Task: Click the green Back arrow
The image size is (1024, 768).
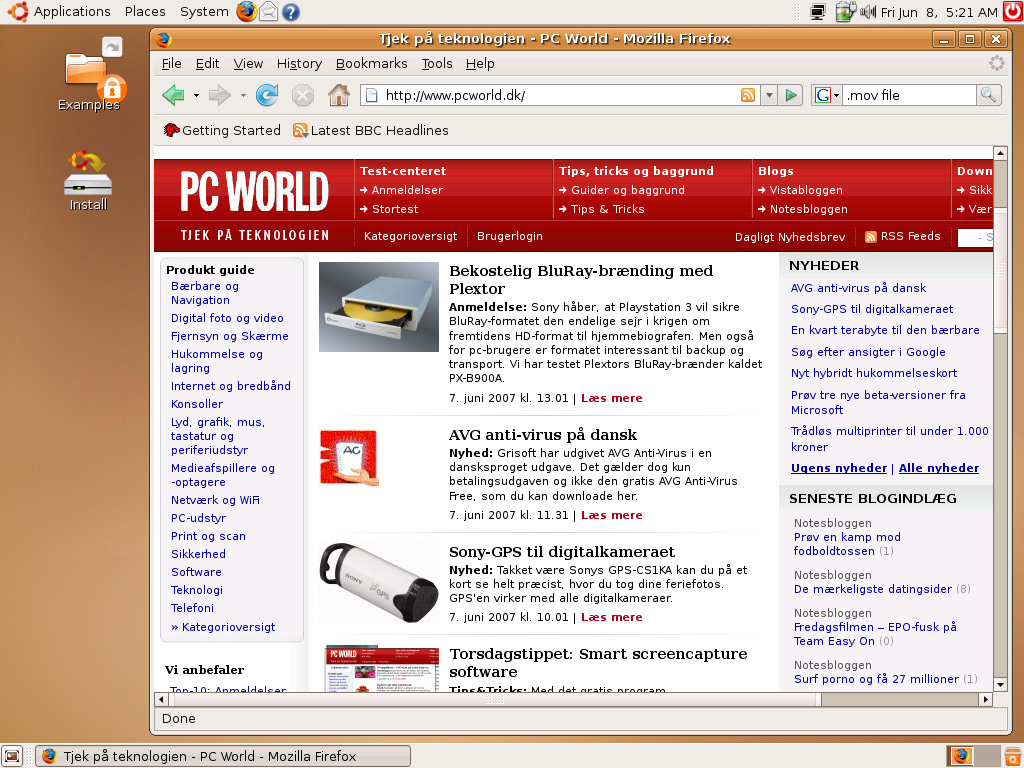Action: pos(174,96)
